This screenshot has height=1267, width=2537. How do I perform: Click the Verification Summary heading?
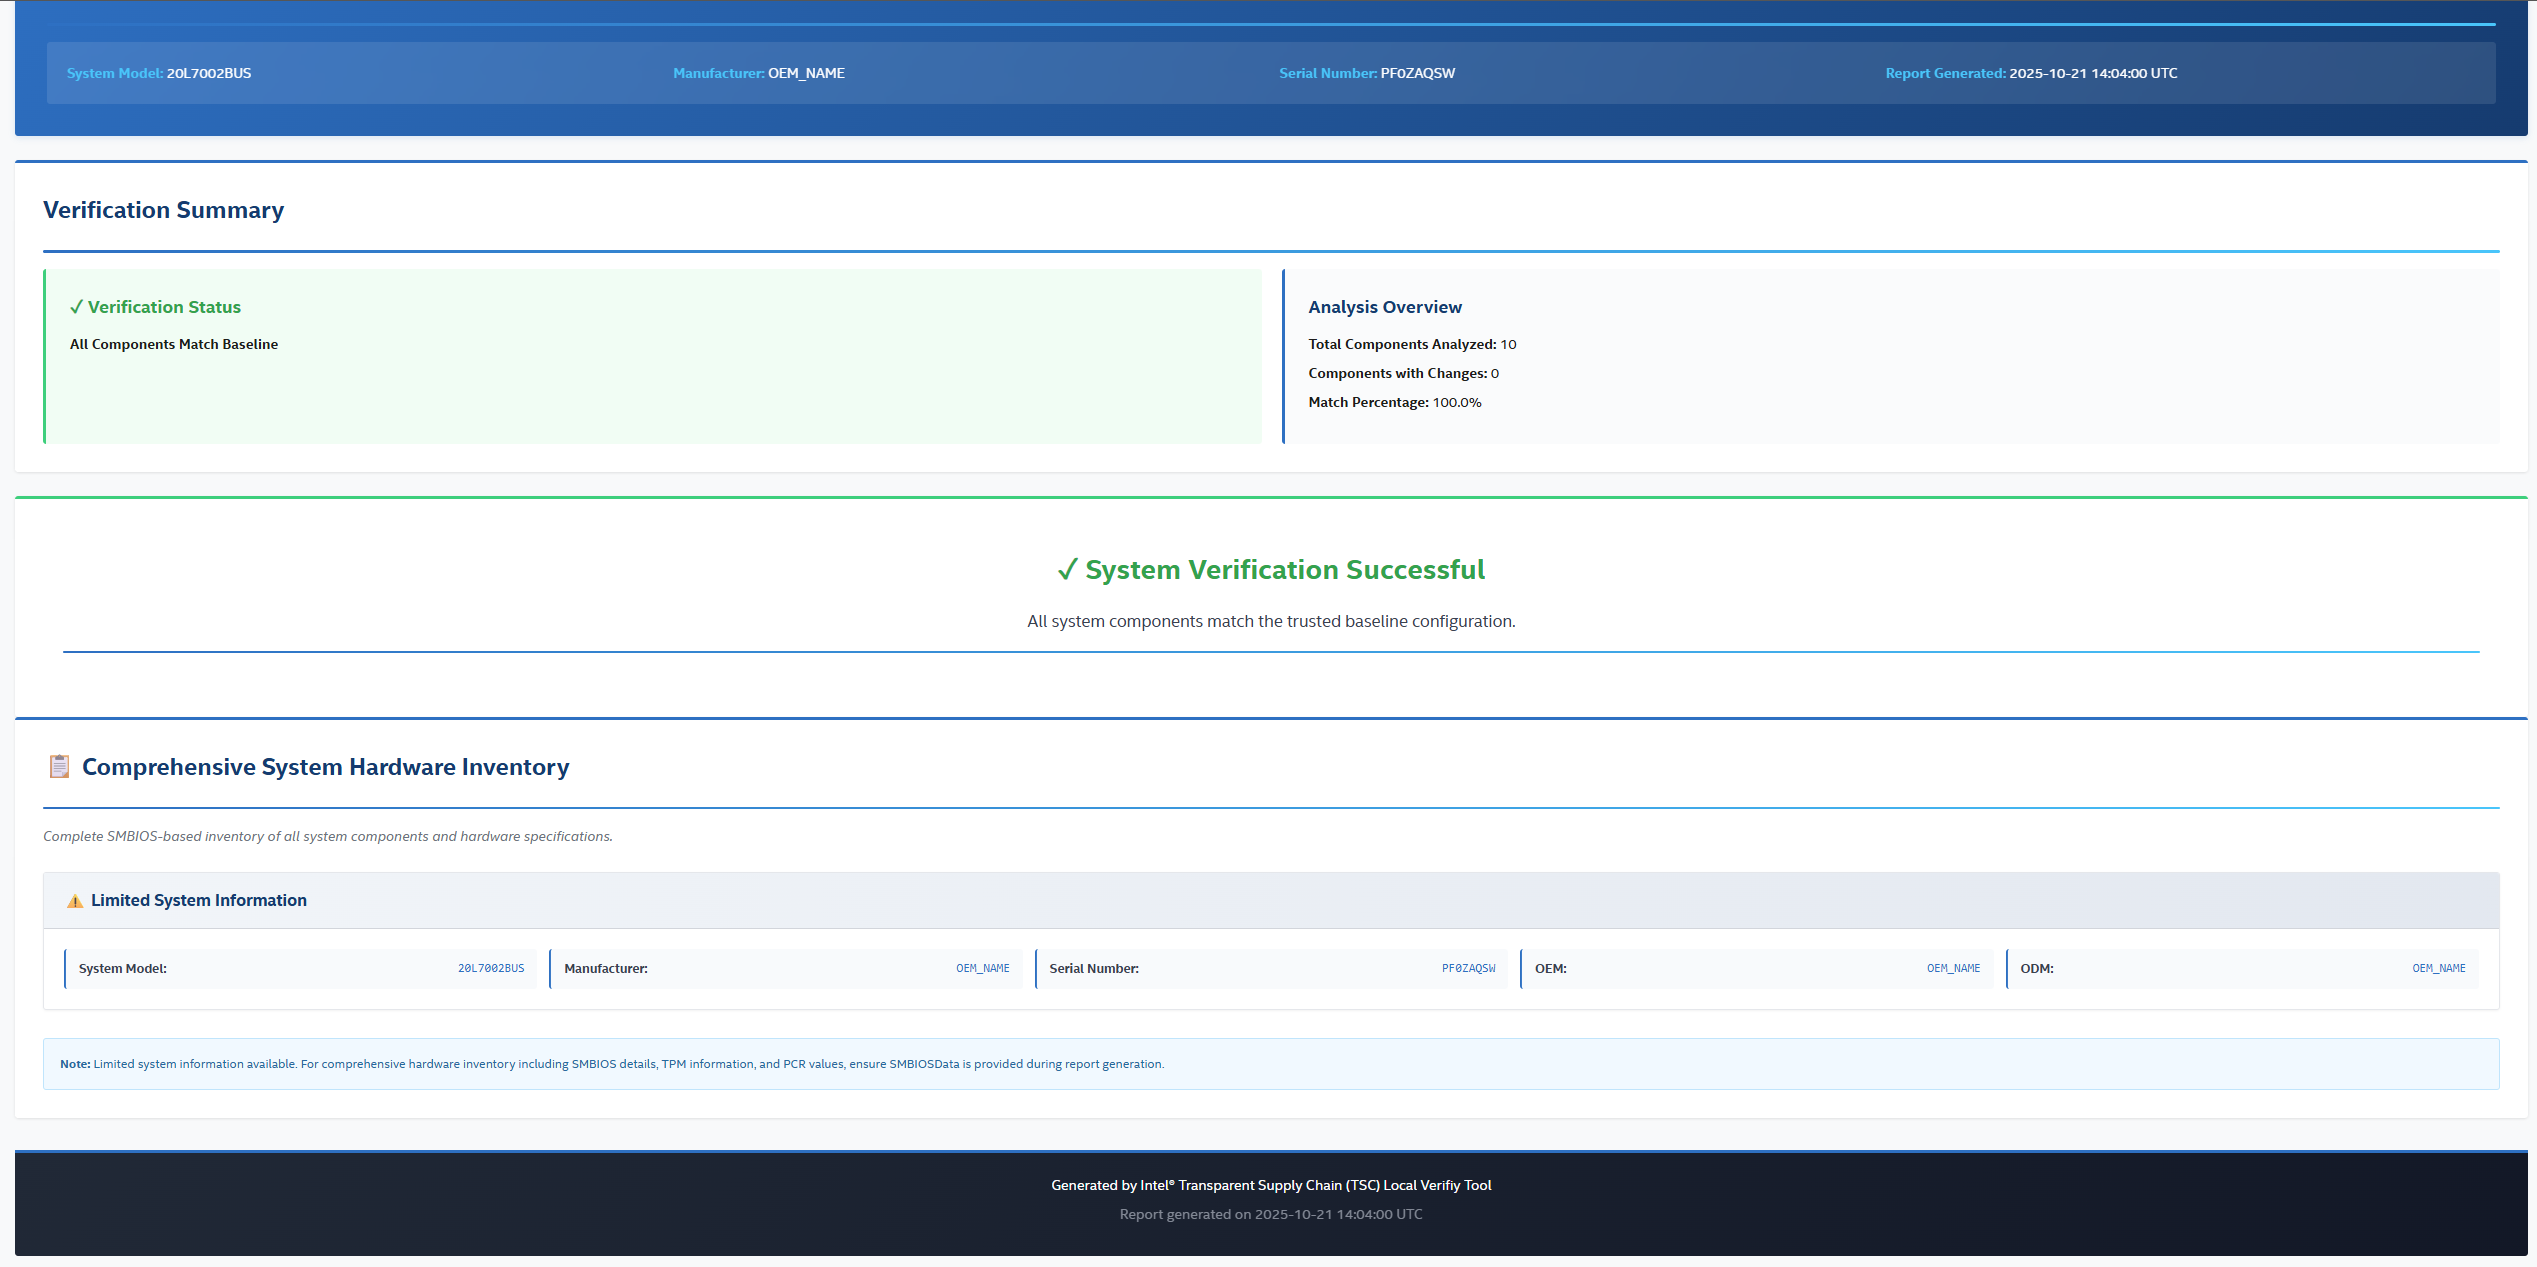163,210
